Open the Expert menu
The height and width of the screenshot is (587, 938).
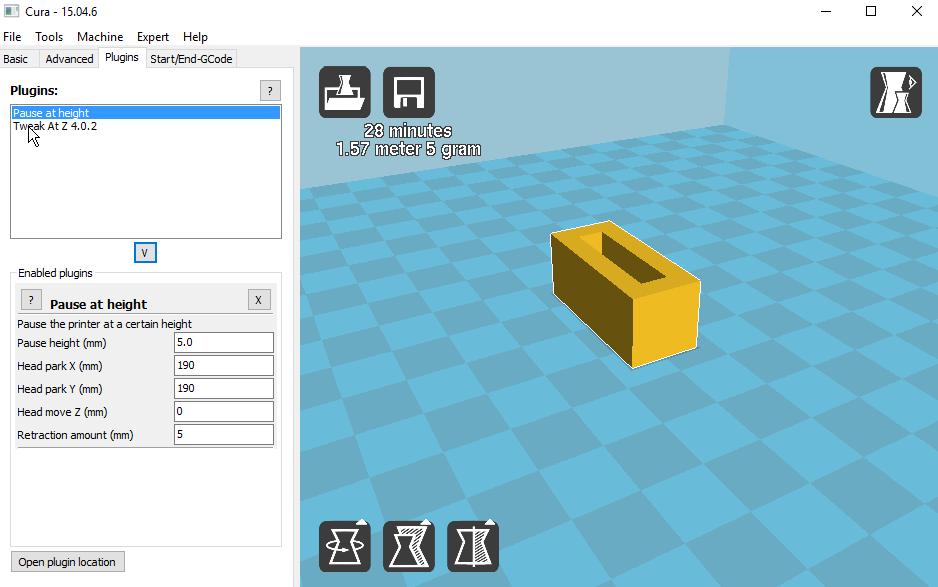[x=153, y=37]
